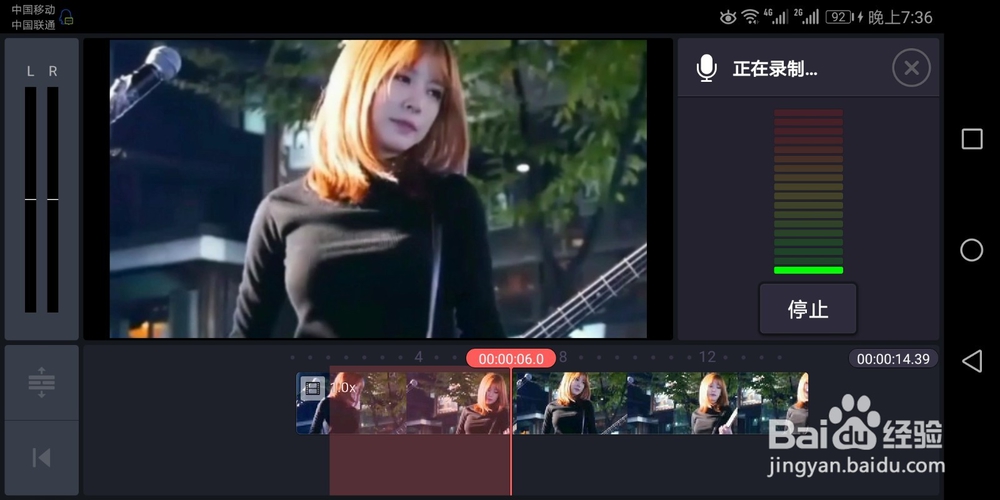This screenshot has width=1000, height=500.
Task: Tap the recording input level meter
Action: (808, 191)
